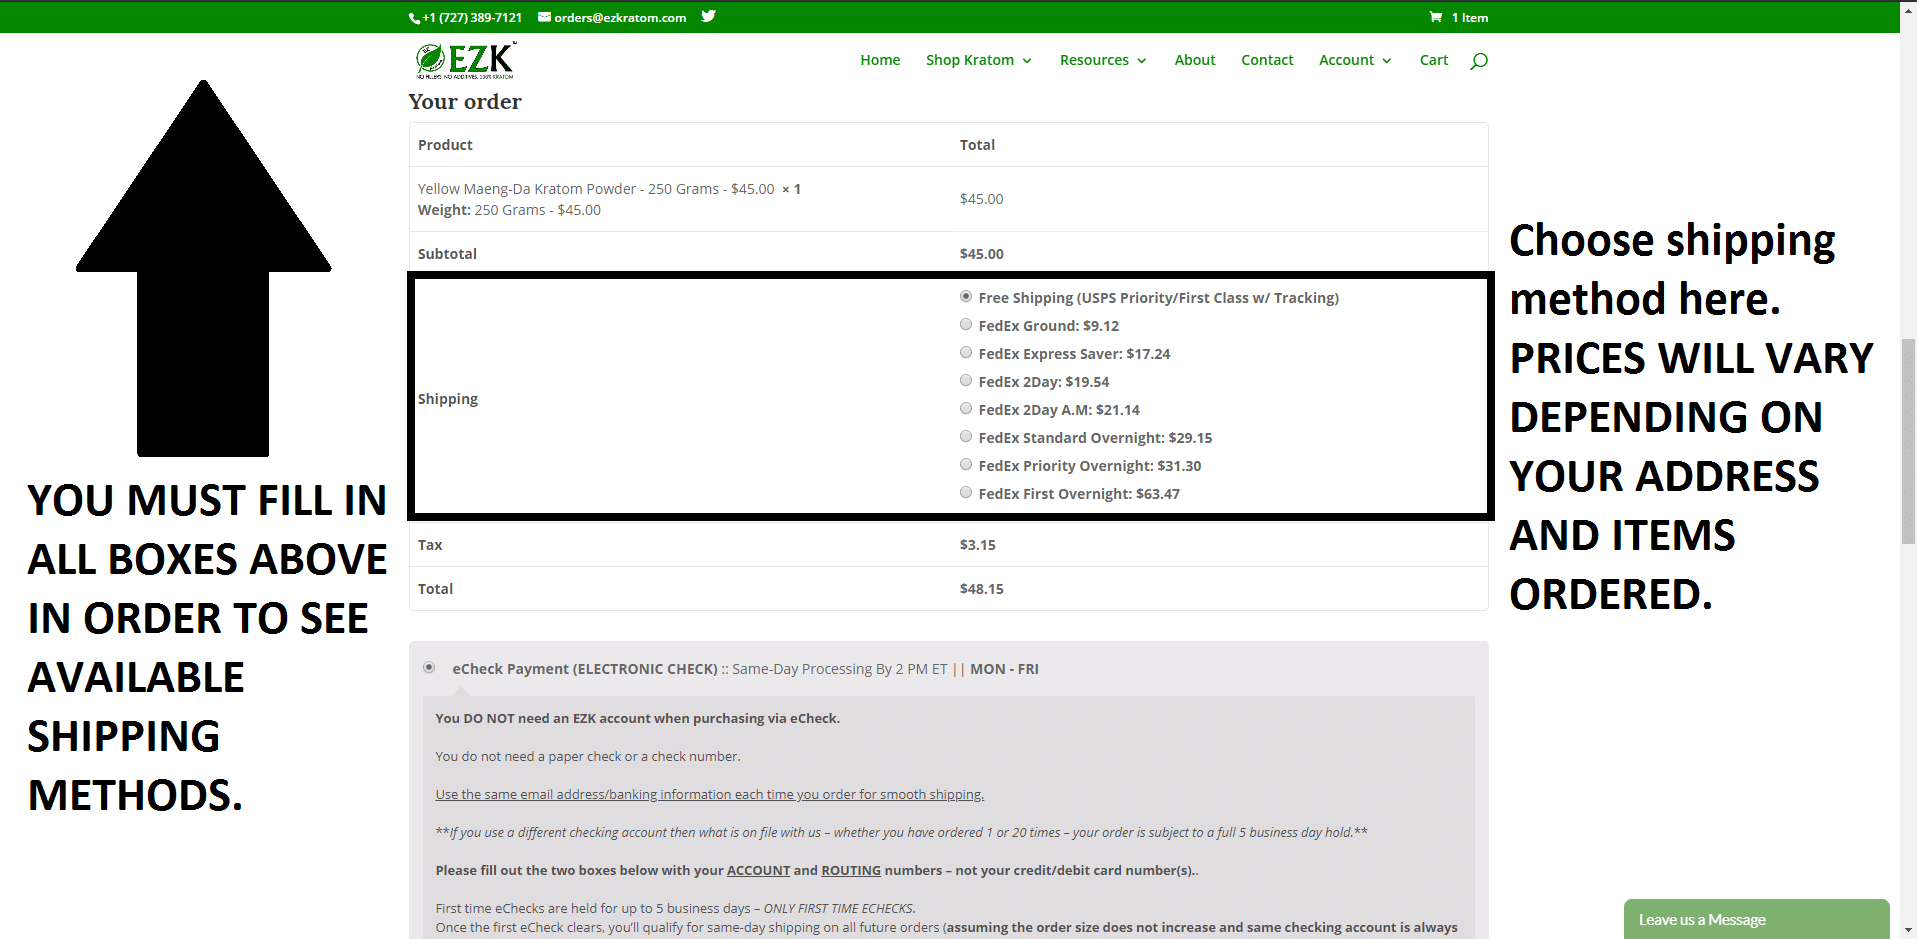This screenshot has height=939, width=1917.
Task: Select FedEx Ground $9.12 shipping
Action: click(x=966, y=324)
